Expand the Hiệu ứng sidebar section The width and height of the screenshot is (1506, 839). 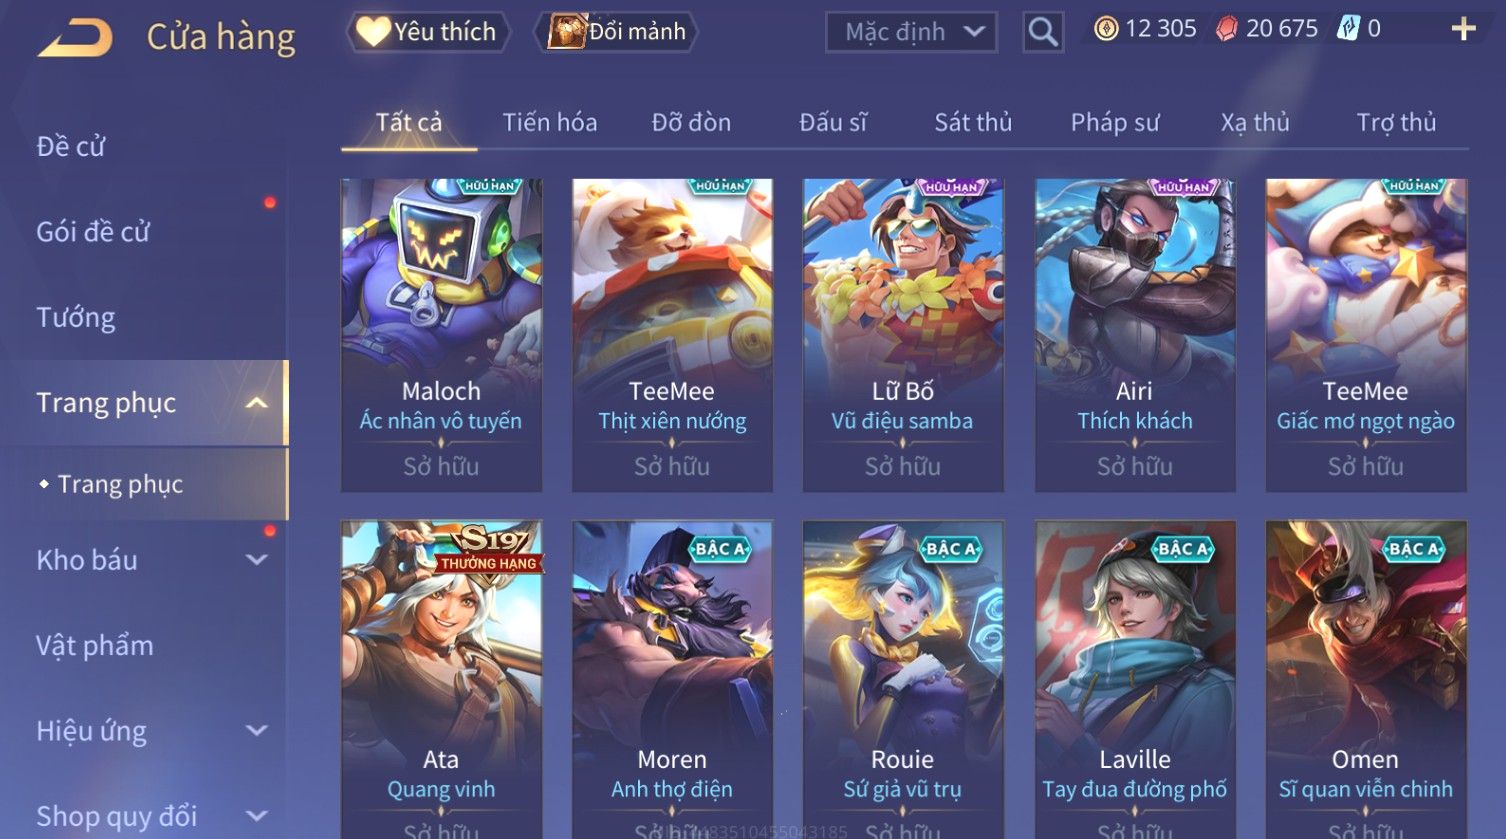pos(257,731)
